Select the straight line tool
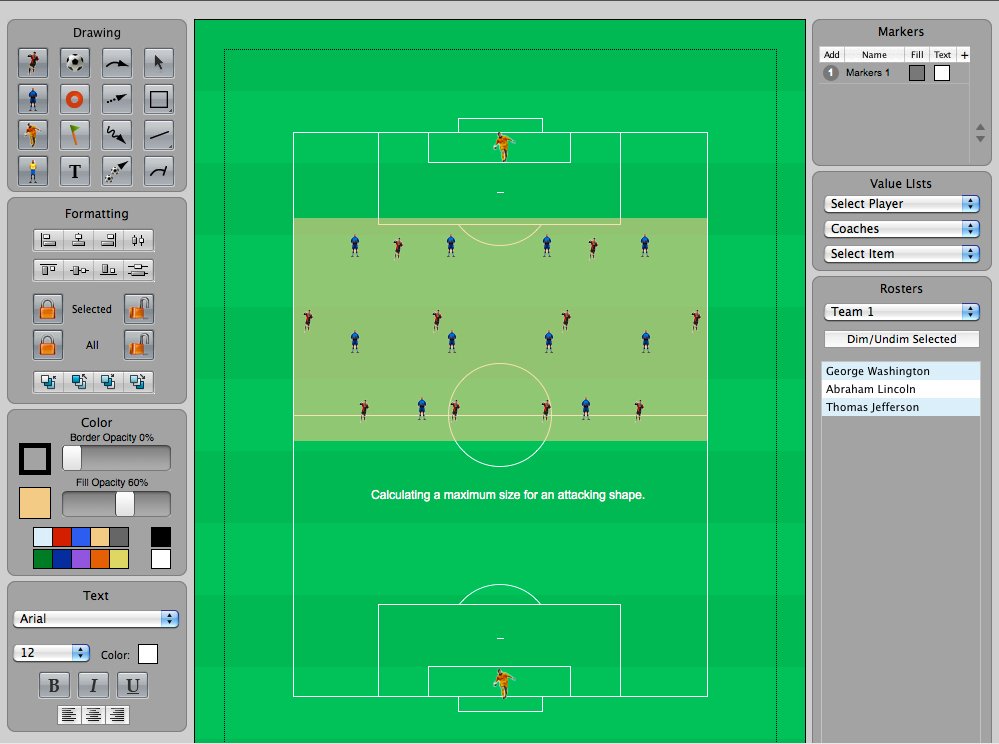Image resolution: width=999 pixels, height=744 pixels. click(x=159, y=135)
